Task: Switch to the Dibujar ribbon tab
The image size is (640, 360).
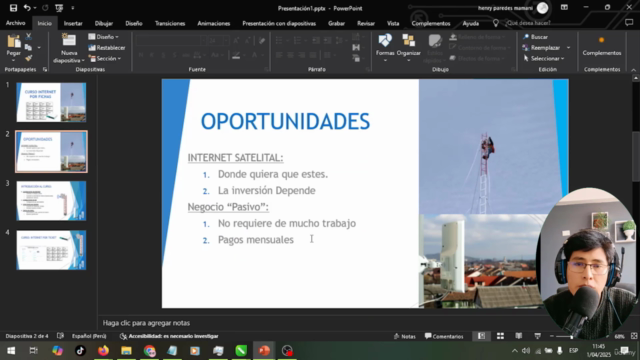Action: pos(104,23)
